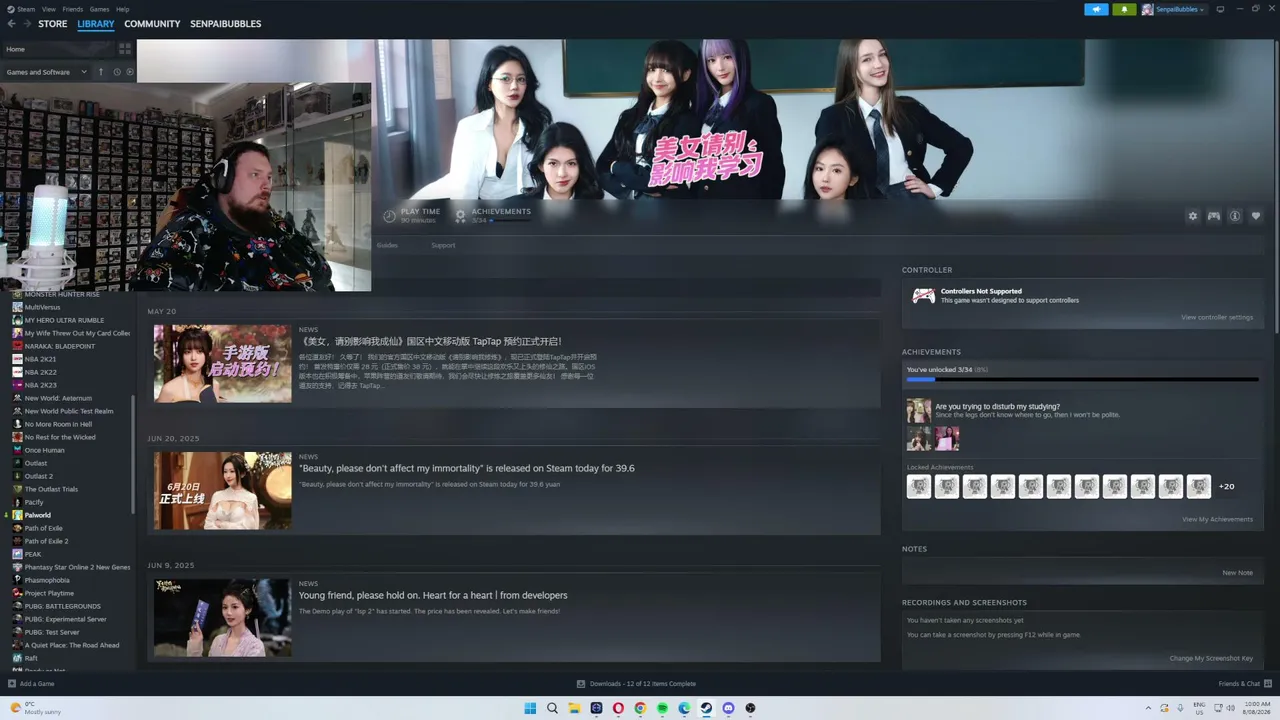This screenshot has height=720, width=1280.
Task: Select Path of Exile 2 in library
Action: [47, 541]
